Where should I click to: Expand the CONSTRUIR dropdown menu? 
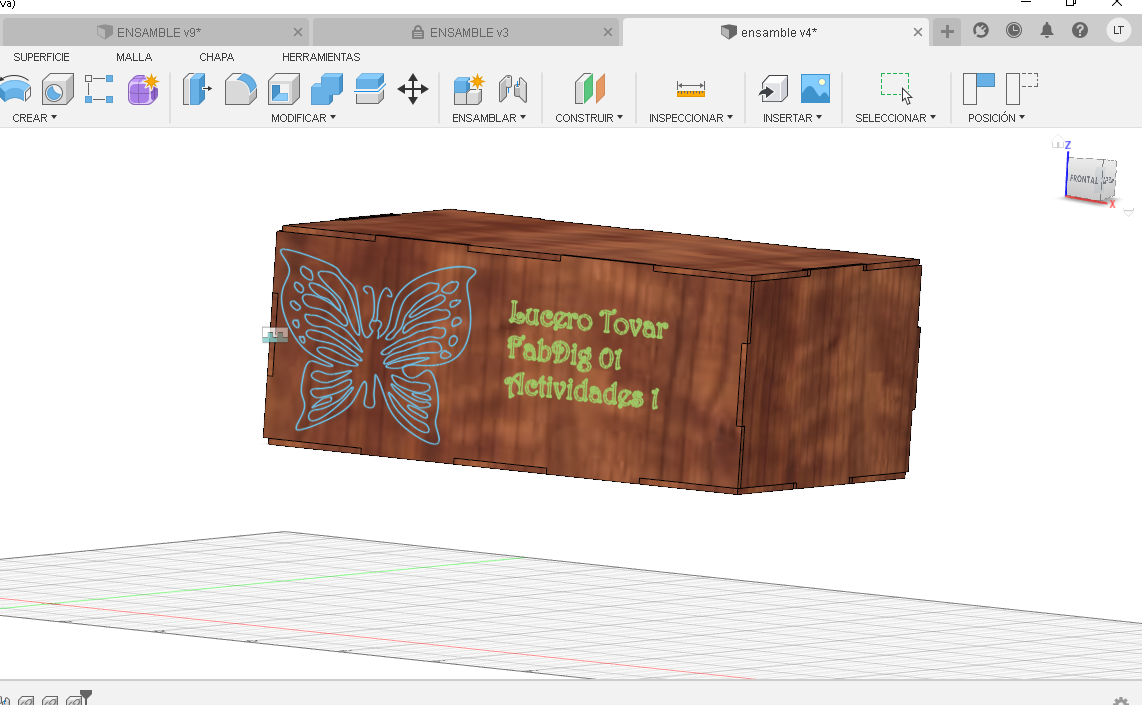[x=588, y=118]
